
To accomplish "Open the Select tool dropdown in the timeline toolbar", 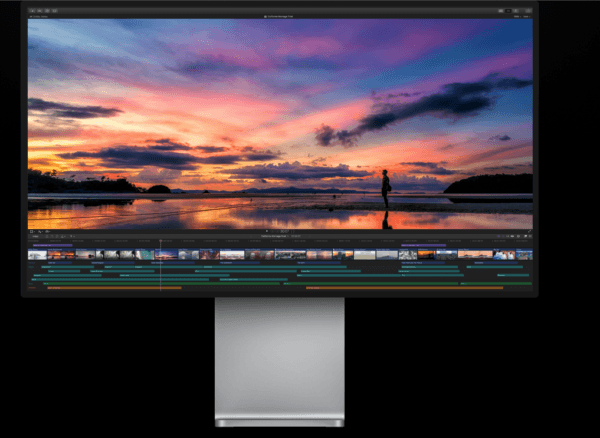I will (72, 236).
